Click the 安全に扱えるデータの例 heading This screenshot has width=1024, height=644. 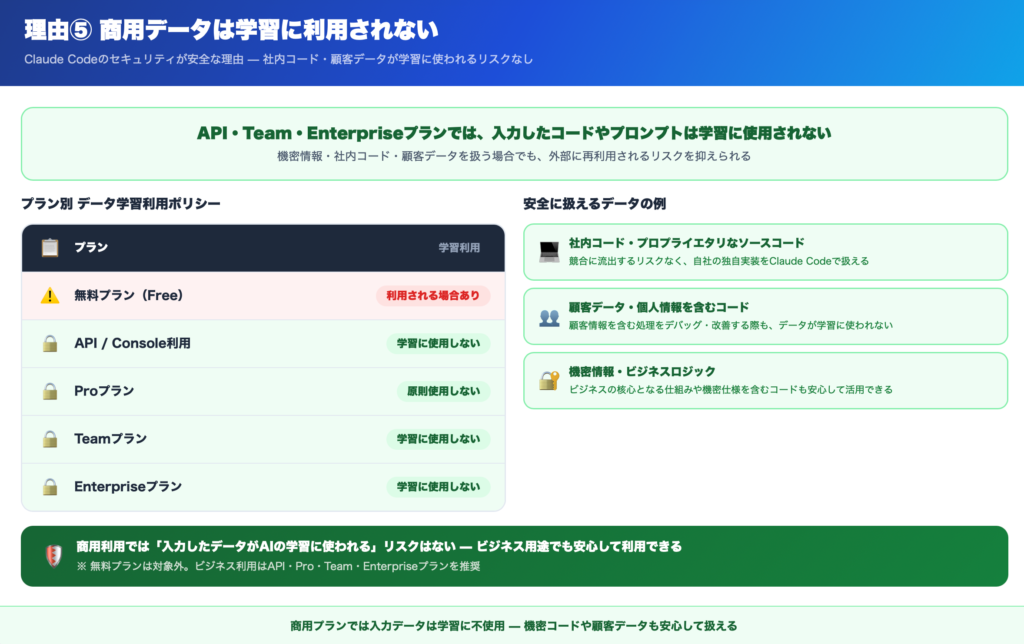coord(594,204)
